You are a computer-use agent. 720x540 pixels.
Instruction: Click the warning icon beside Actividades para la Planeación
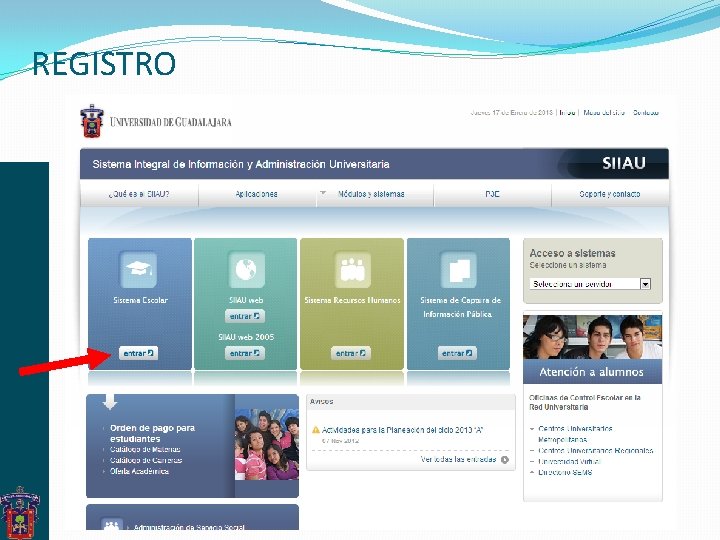(315, 430)
